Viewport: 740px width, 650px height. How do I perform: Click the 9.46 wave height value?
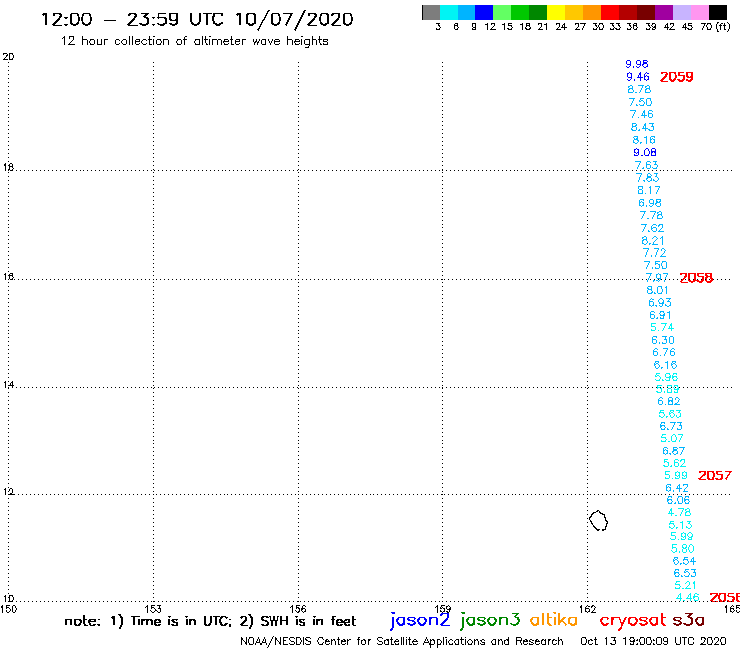click(638, 76)
